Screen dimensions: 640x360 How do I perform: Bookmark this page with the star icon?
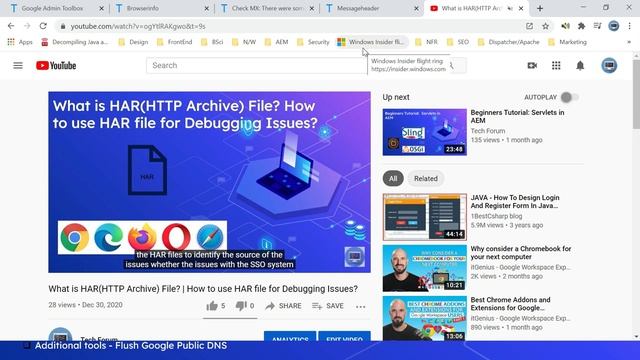[x=545, y=26]
